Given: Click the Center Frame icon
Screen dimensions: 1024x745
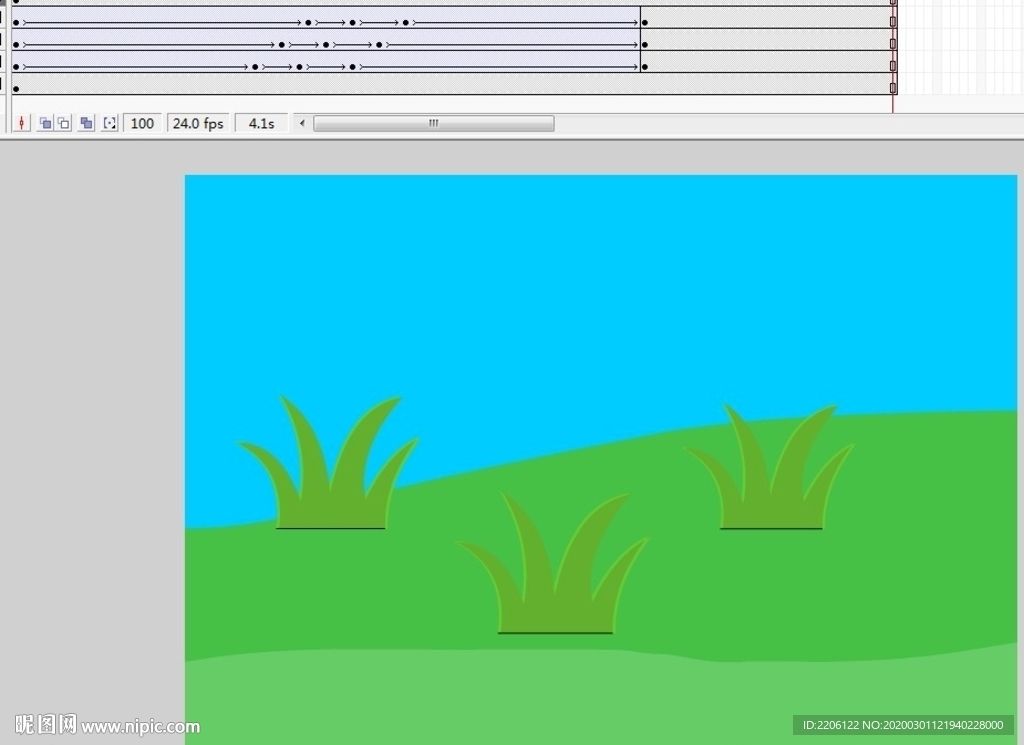Looking at the screenshot, I should point(22,123).
